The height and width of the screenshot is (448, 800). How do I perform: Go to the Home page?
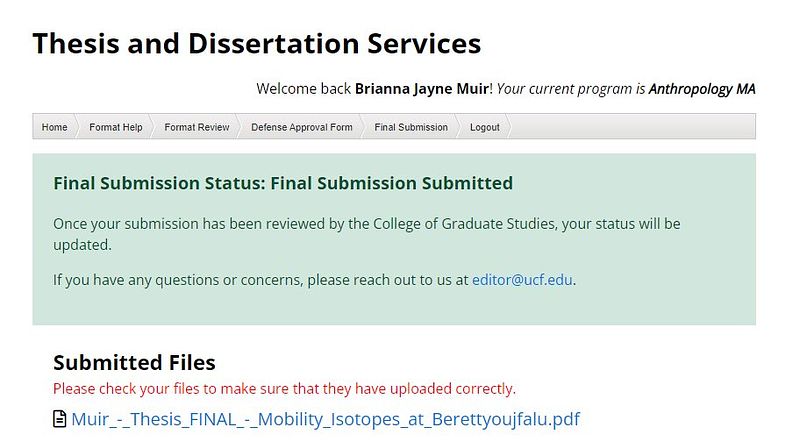(x=54, y=127)
